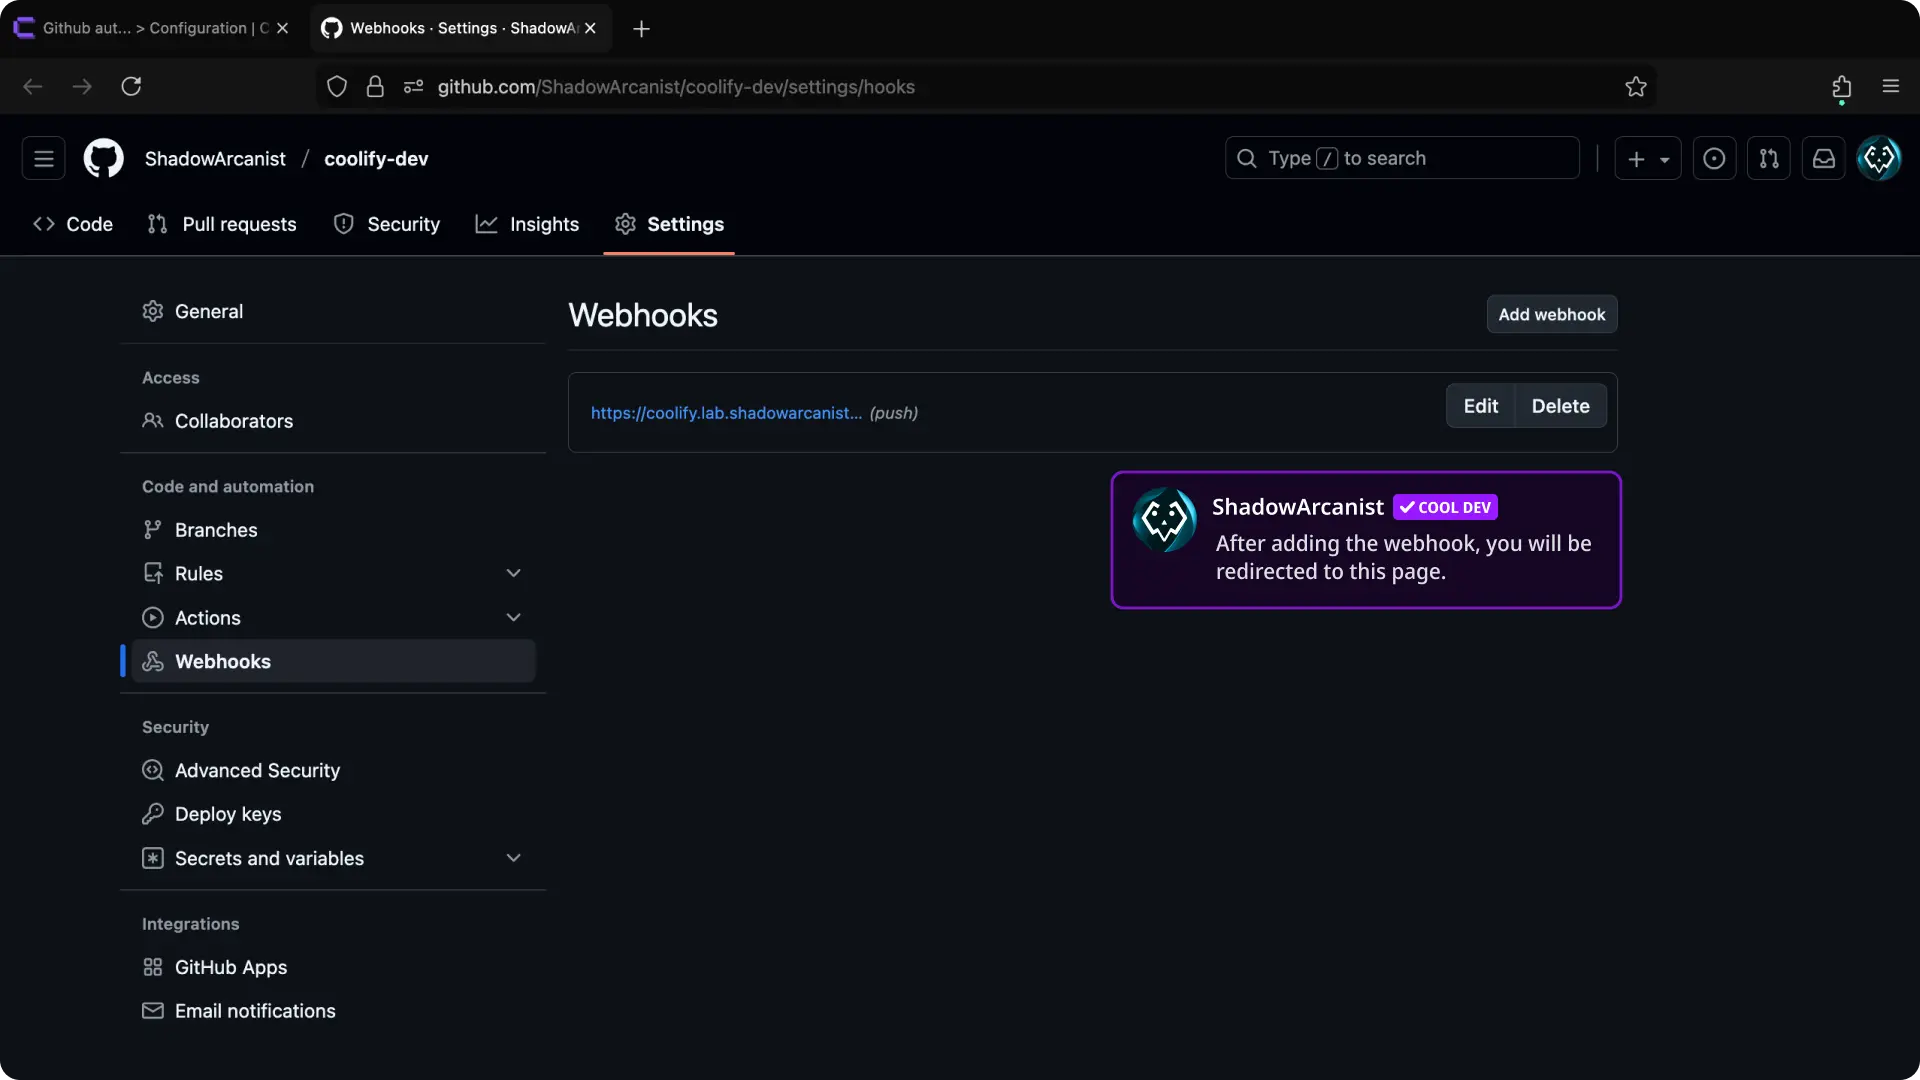
Task: Expand the Actions section
Action: (513, 617)
